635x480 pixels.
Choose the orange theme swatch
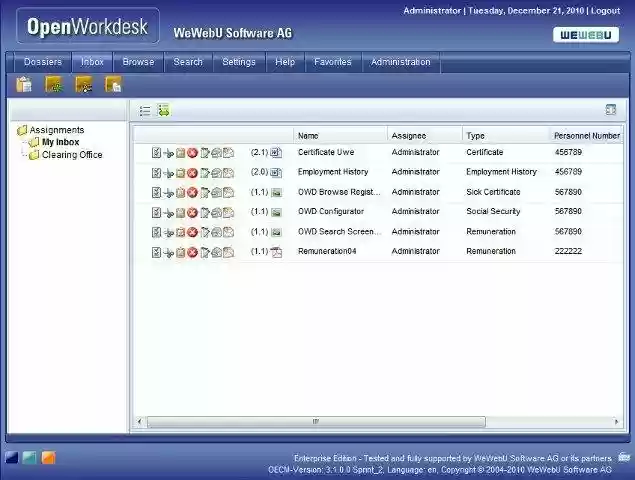tap(48, 457)
